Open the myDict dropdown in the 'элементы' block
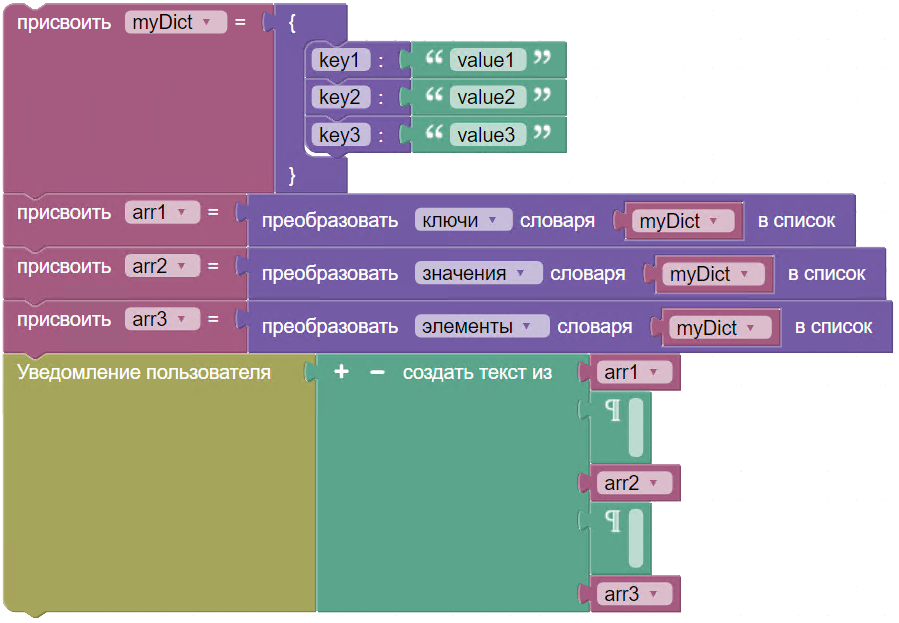Viewport: 899px width, 623px height. pyautogui.click(x=721, y=328)
